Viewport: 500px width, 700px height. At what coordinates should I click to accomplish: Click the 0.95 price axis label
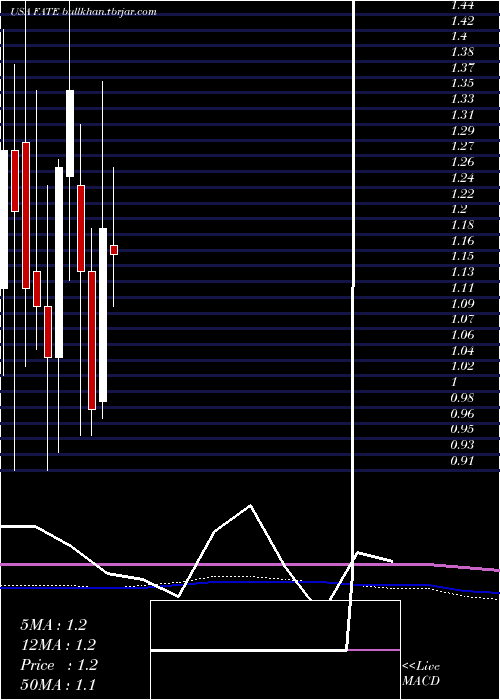462,429
